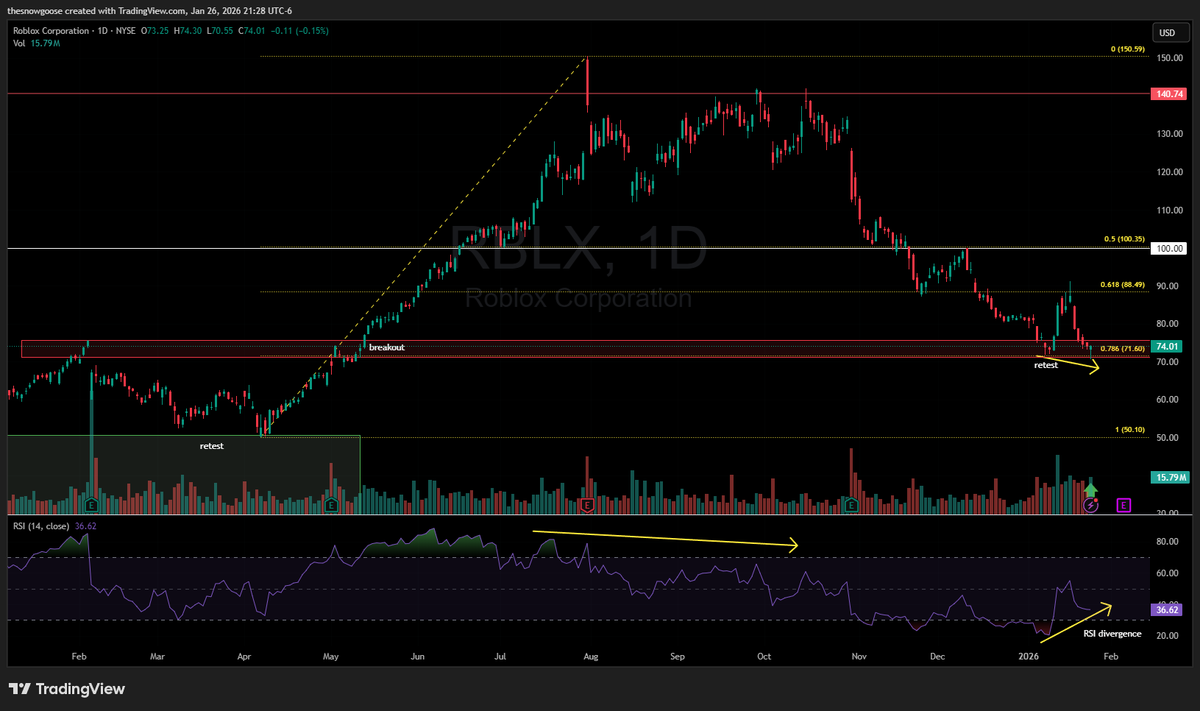The image size is (1200, 711).
Task: Click the 60.00 price axis value in main chart
Action: click(x=1170, y=400)
